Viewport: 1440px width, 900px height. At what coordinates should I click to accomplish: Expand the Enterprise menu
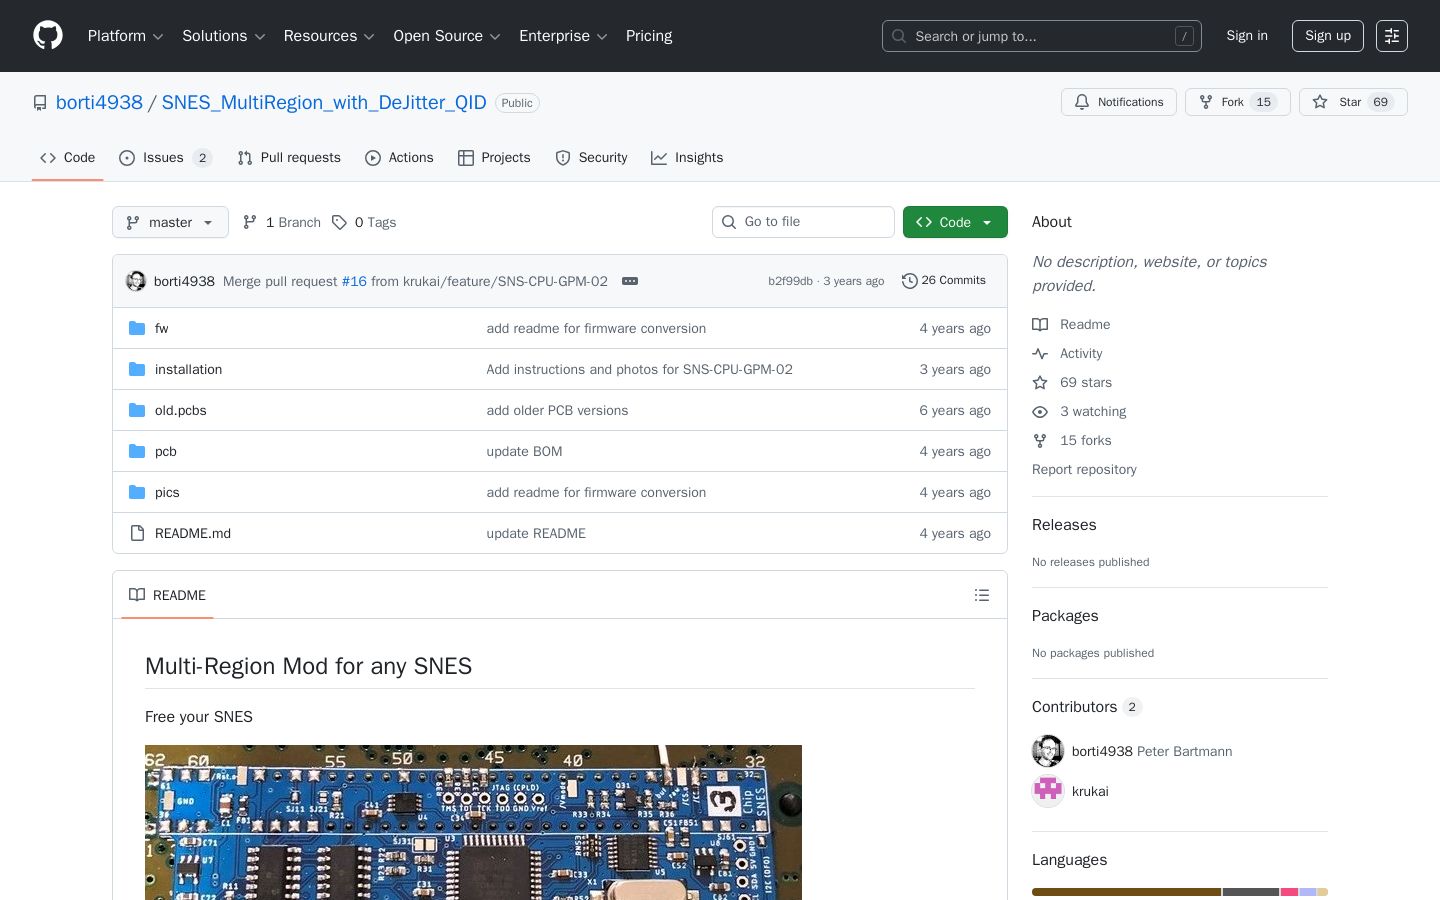[563, 36]
